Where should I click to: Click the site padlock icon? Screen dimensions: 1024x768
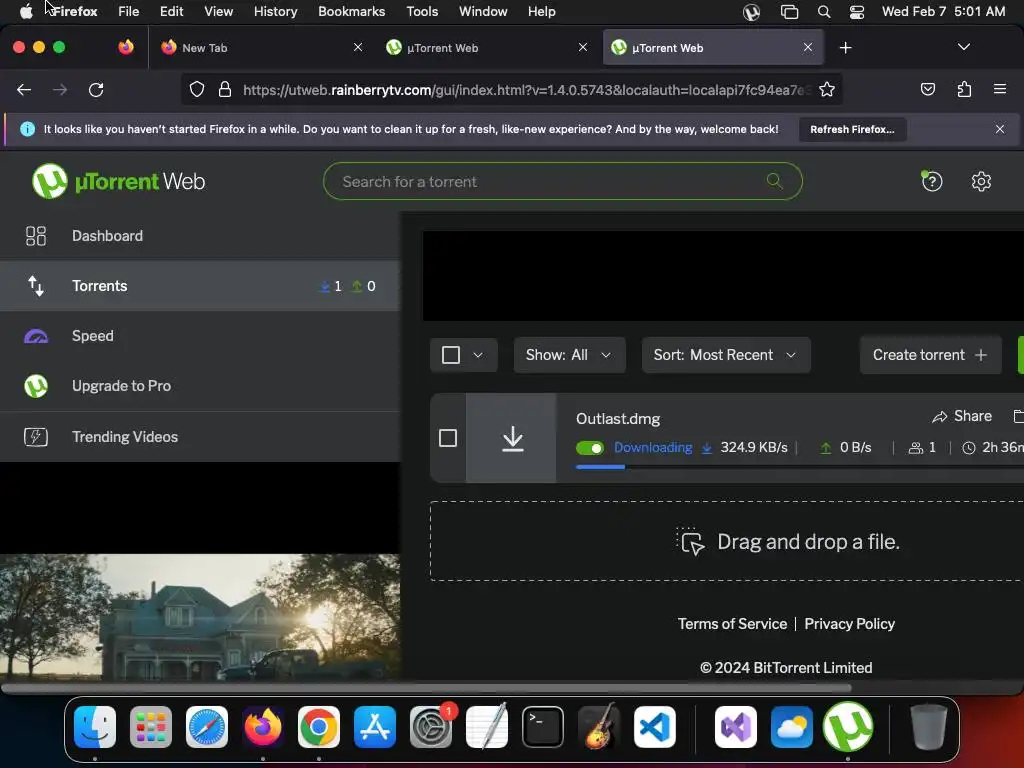coord(225,89)
